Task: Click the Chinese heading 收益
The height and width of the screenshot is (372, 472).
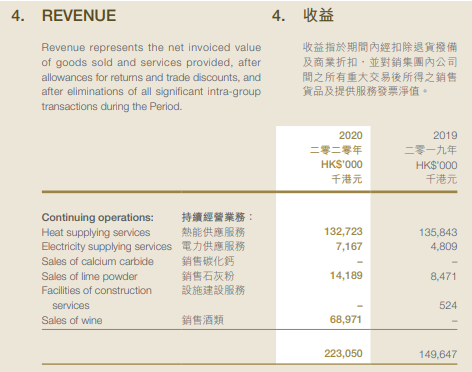Action: point(318,15)
